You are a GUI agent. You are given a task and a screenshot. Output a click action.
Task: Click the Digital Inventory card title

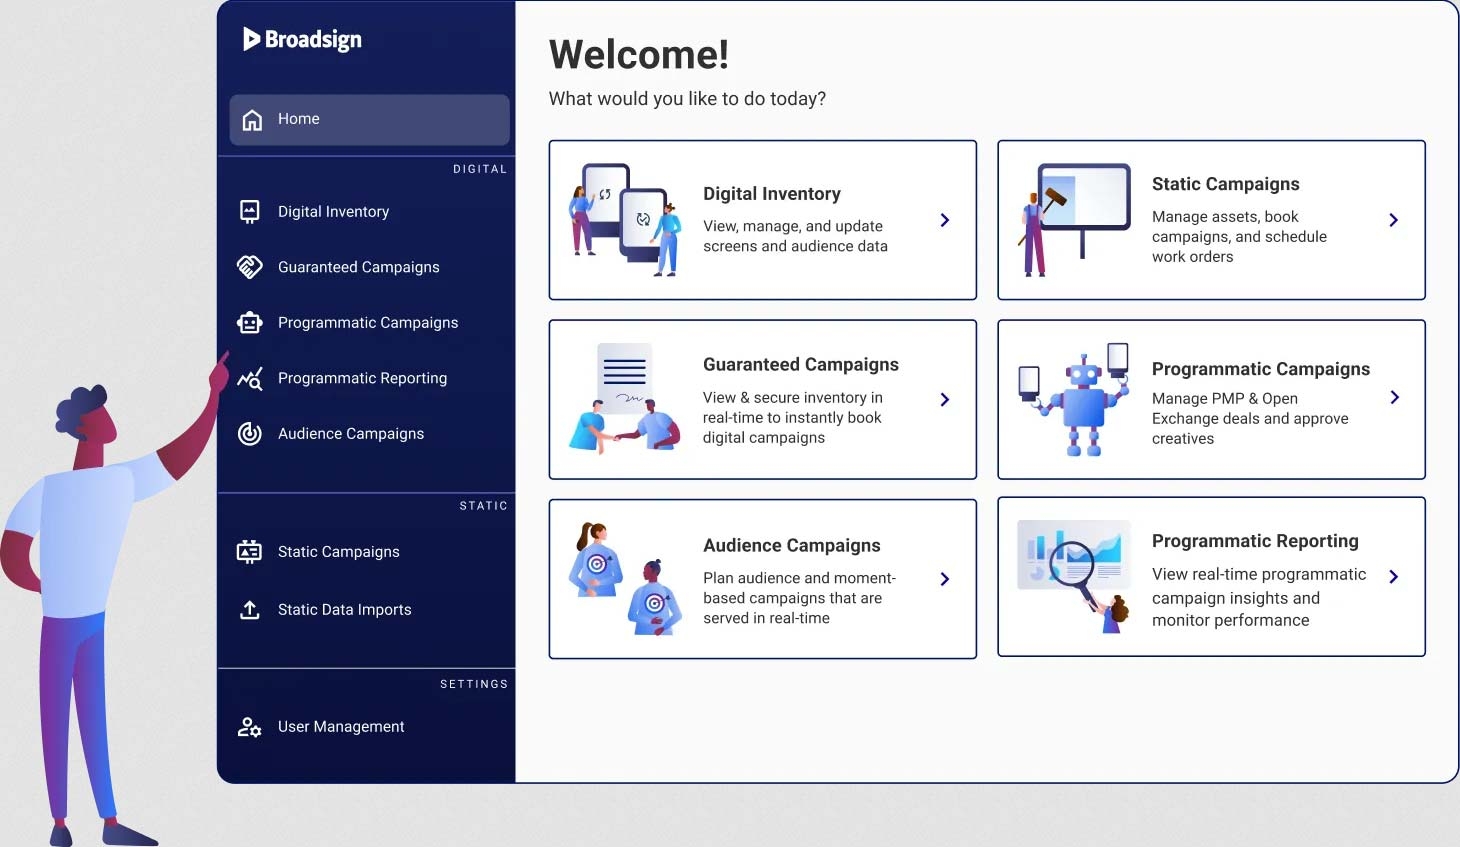[772, 194]
